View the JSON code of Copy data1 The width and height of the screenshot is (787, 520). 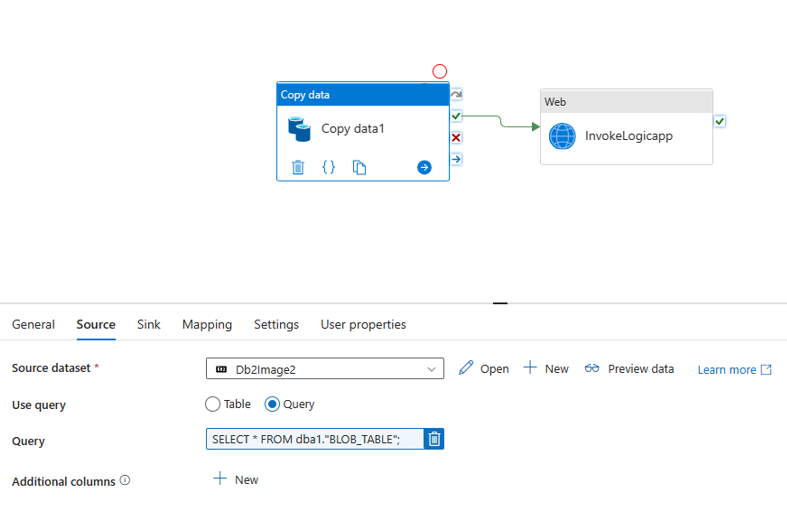point(328,167)
